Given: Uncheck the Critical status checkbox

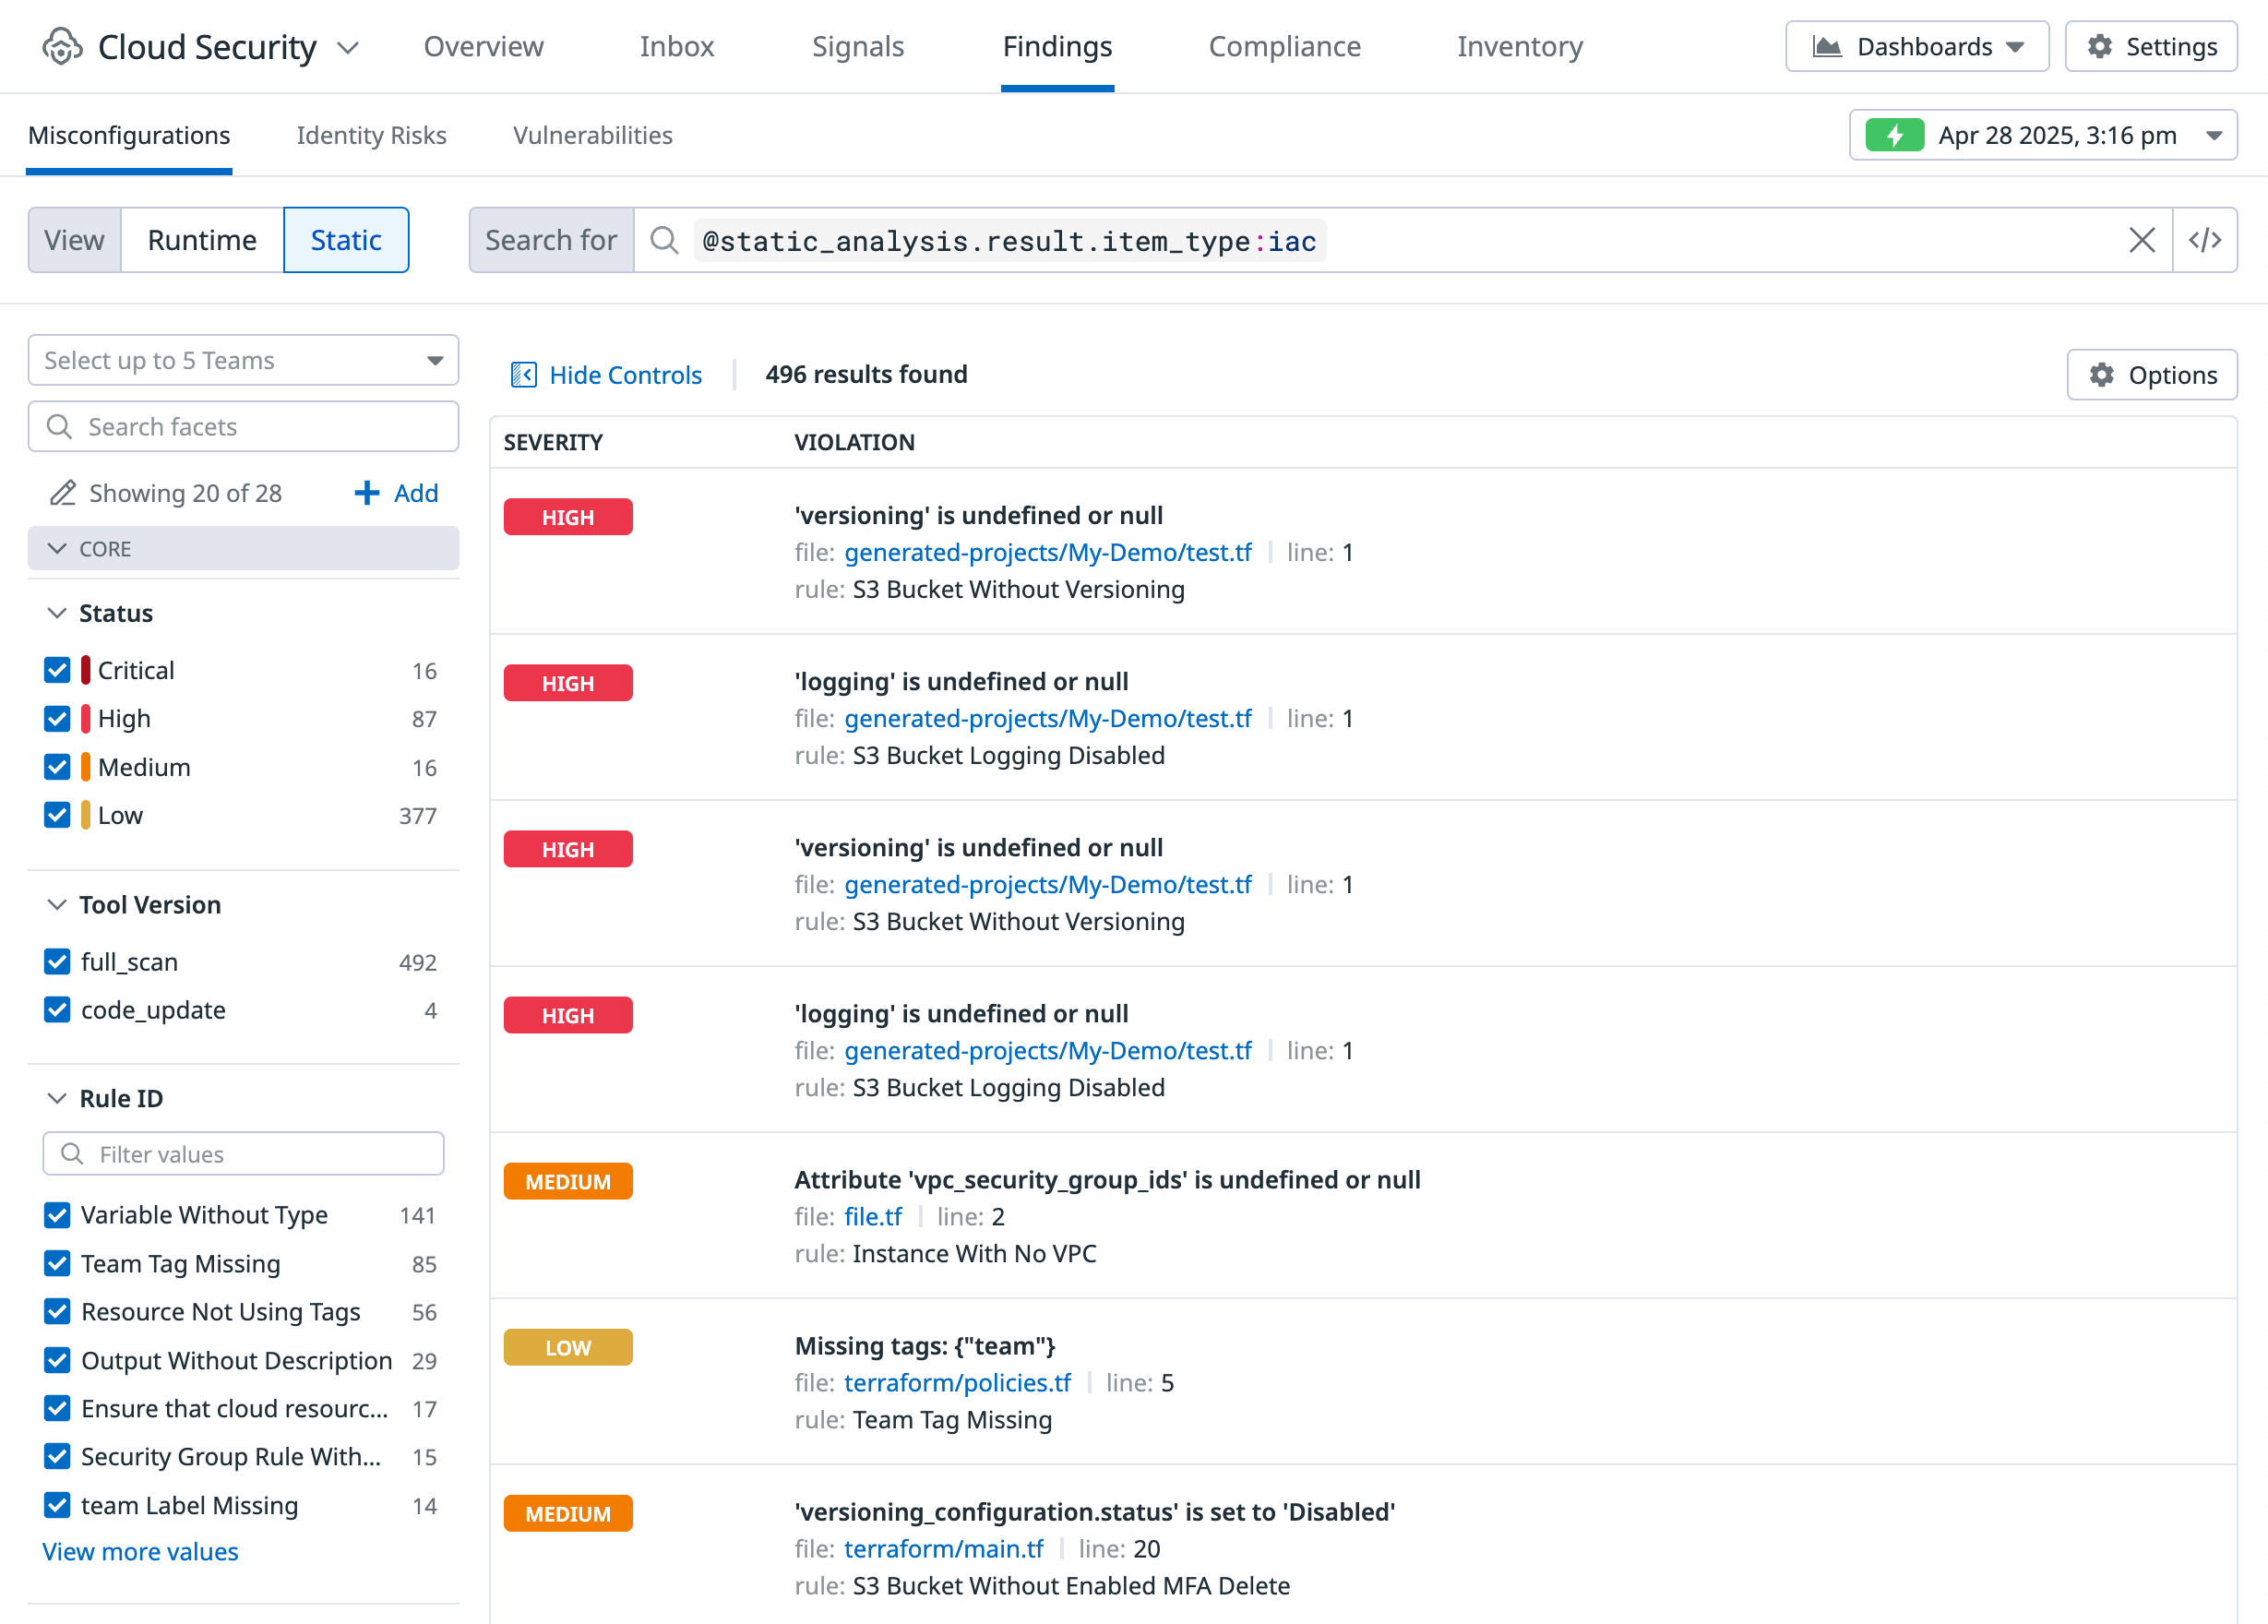Looking at the screenshot, I should [x=57, y=670].
